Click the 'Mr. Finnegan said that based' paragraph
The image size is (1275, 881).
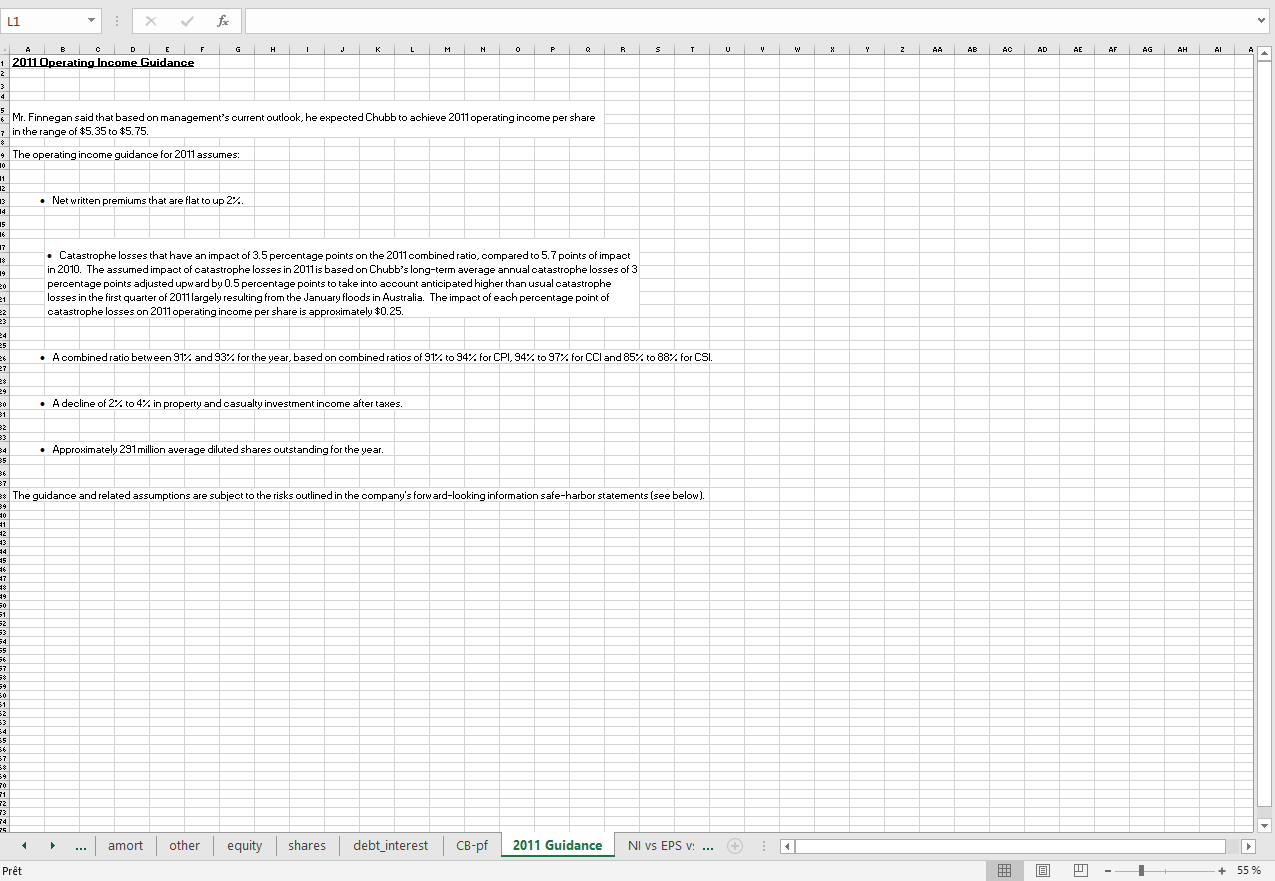coord(304,124)
